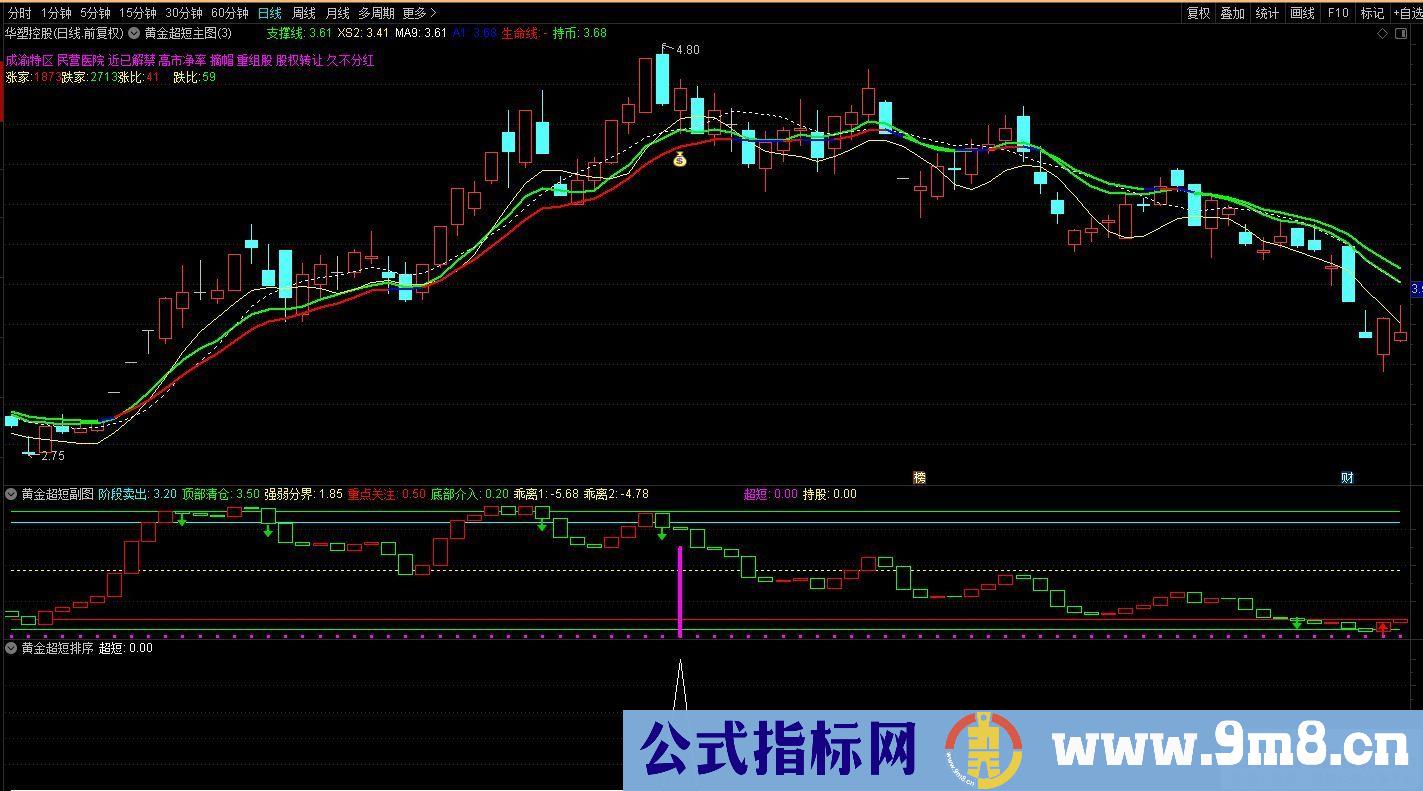Image resolution: width=1423 pixels, height=791 pixels.
Task: Click the 民营医院 concept tag
Action: pos(80,61)
